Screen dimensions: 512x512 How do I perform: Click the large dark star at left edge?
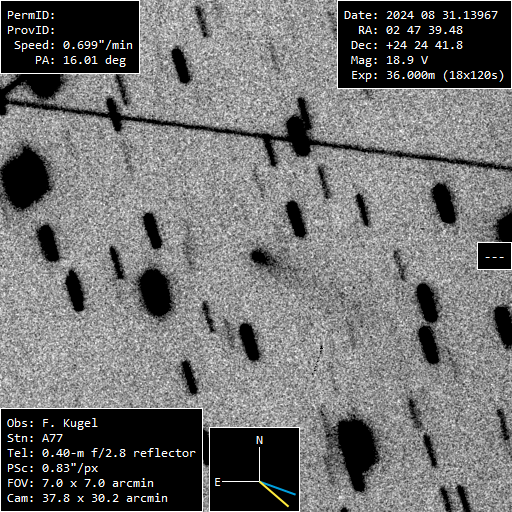(x=25, y=178)
